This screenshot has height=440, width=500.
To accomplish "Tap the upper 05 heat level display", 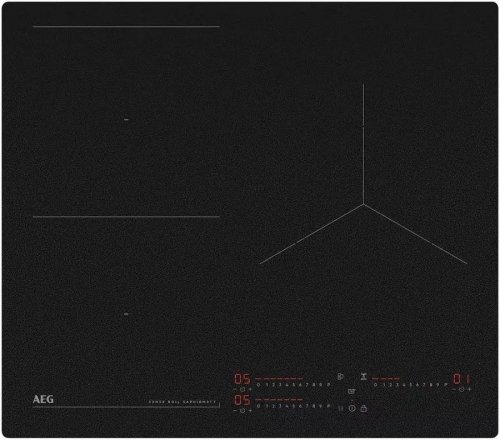I will coord(242,379).
